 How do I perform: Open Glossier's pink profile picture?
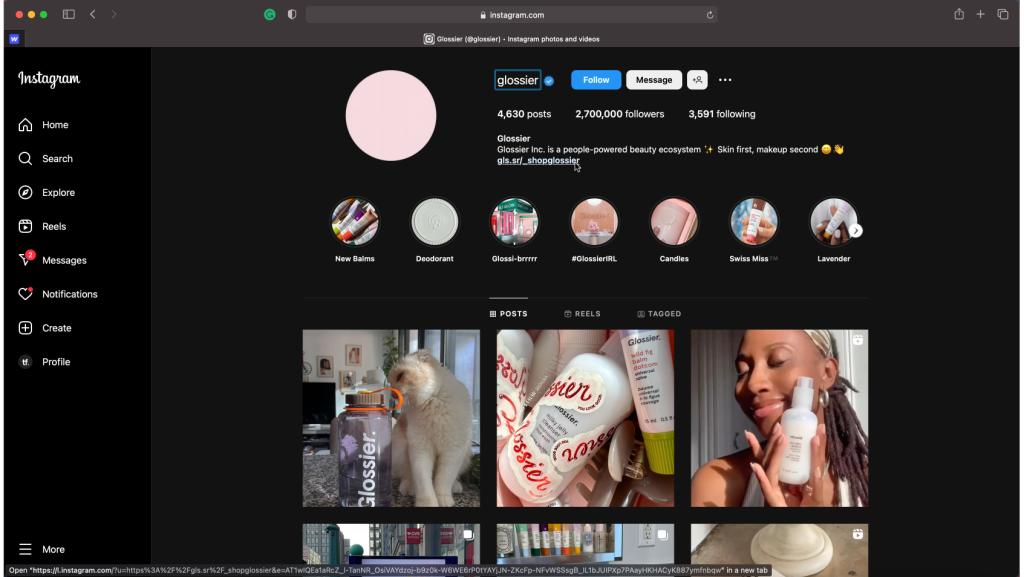pyautogui.click(x=391, y=116)
